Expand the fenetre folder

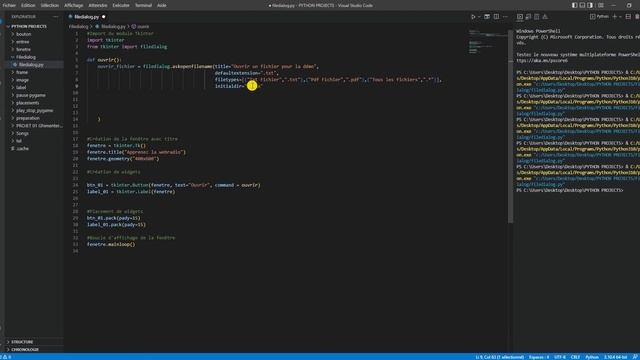tap(23, 49)
